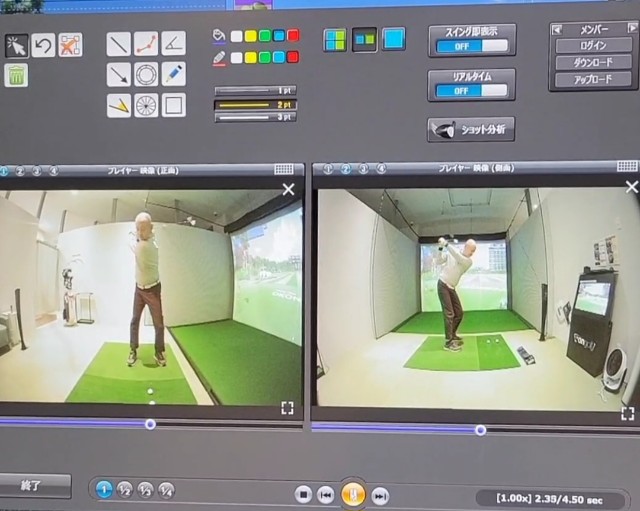Go to next member with right arrow

[632, 28]
